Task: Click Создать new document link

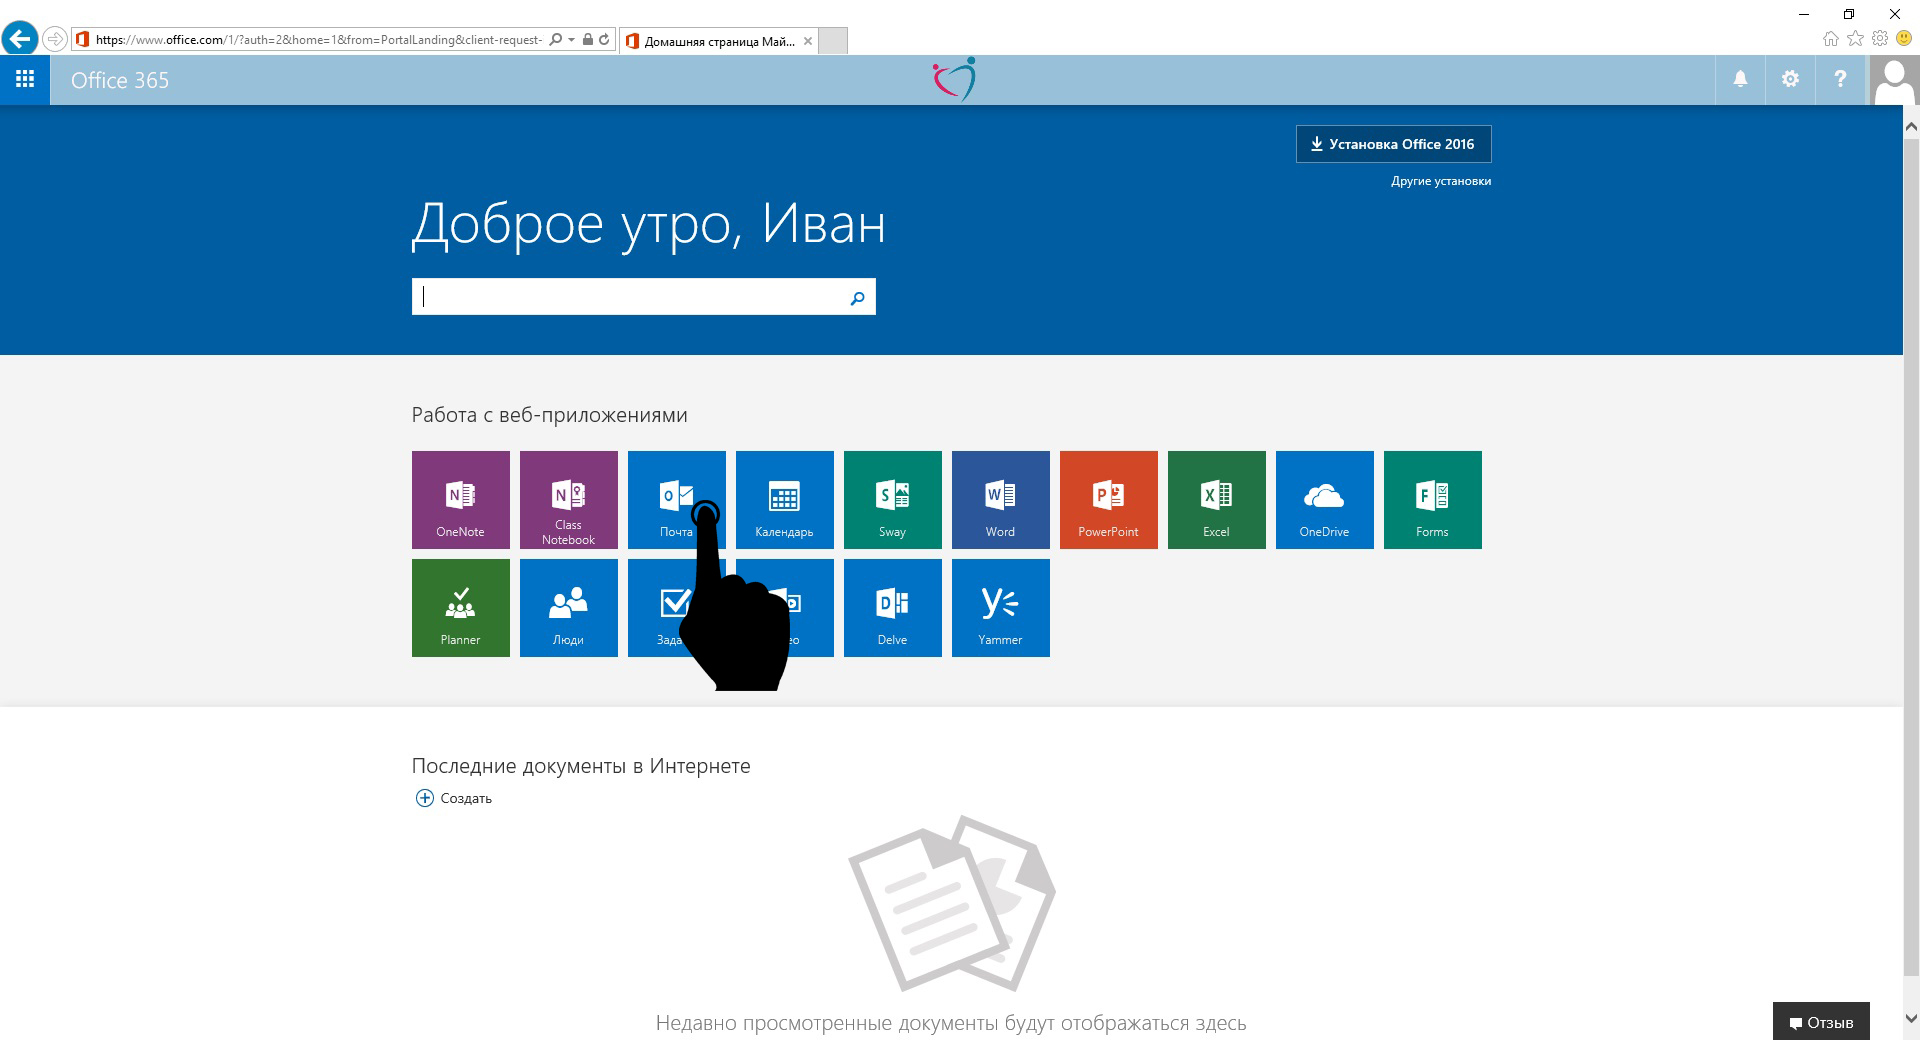Action: pyautogui.click(x=454, y=798)
